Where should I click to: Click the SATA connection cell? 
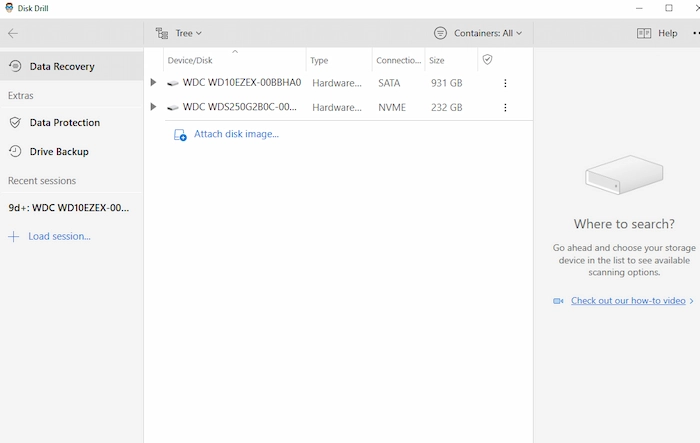point(389,83)
